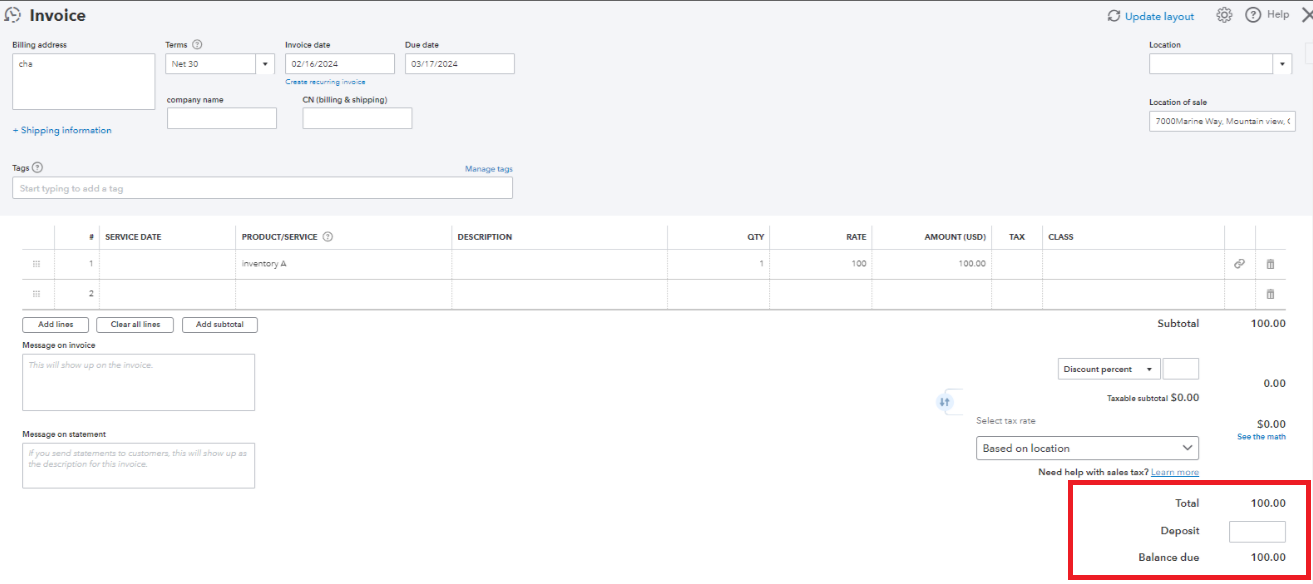Click the Deposit amount input field
Image resolution: width=1313 pixels, height=584 pixels.
(1256, 531)
